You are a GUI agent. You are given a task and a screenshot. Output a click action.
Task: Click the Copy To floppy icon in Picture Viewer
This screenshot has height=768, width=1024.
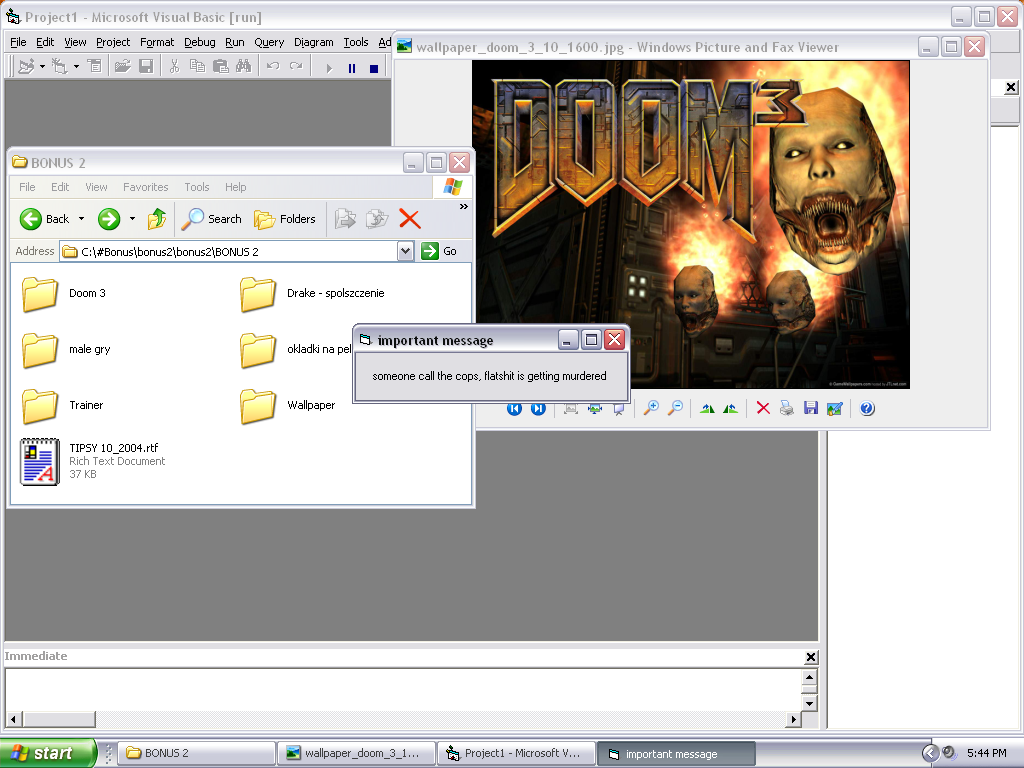click(x=810, y=409)
